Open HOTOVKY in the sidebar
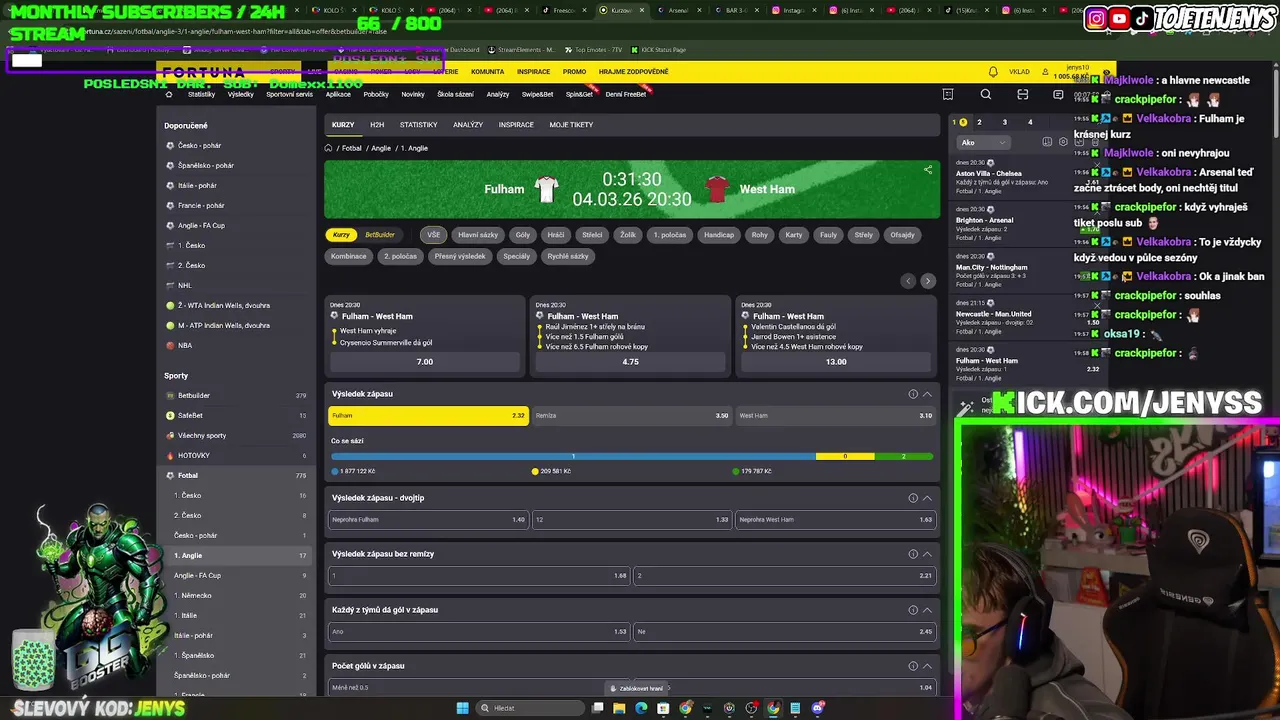Screen dimensions: 1280x720 [238, 455]
